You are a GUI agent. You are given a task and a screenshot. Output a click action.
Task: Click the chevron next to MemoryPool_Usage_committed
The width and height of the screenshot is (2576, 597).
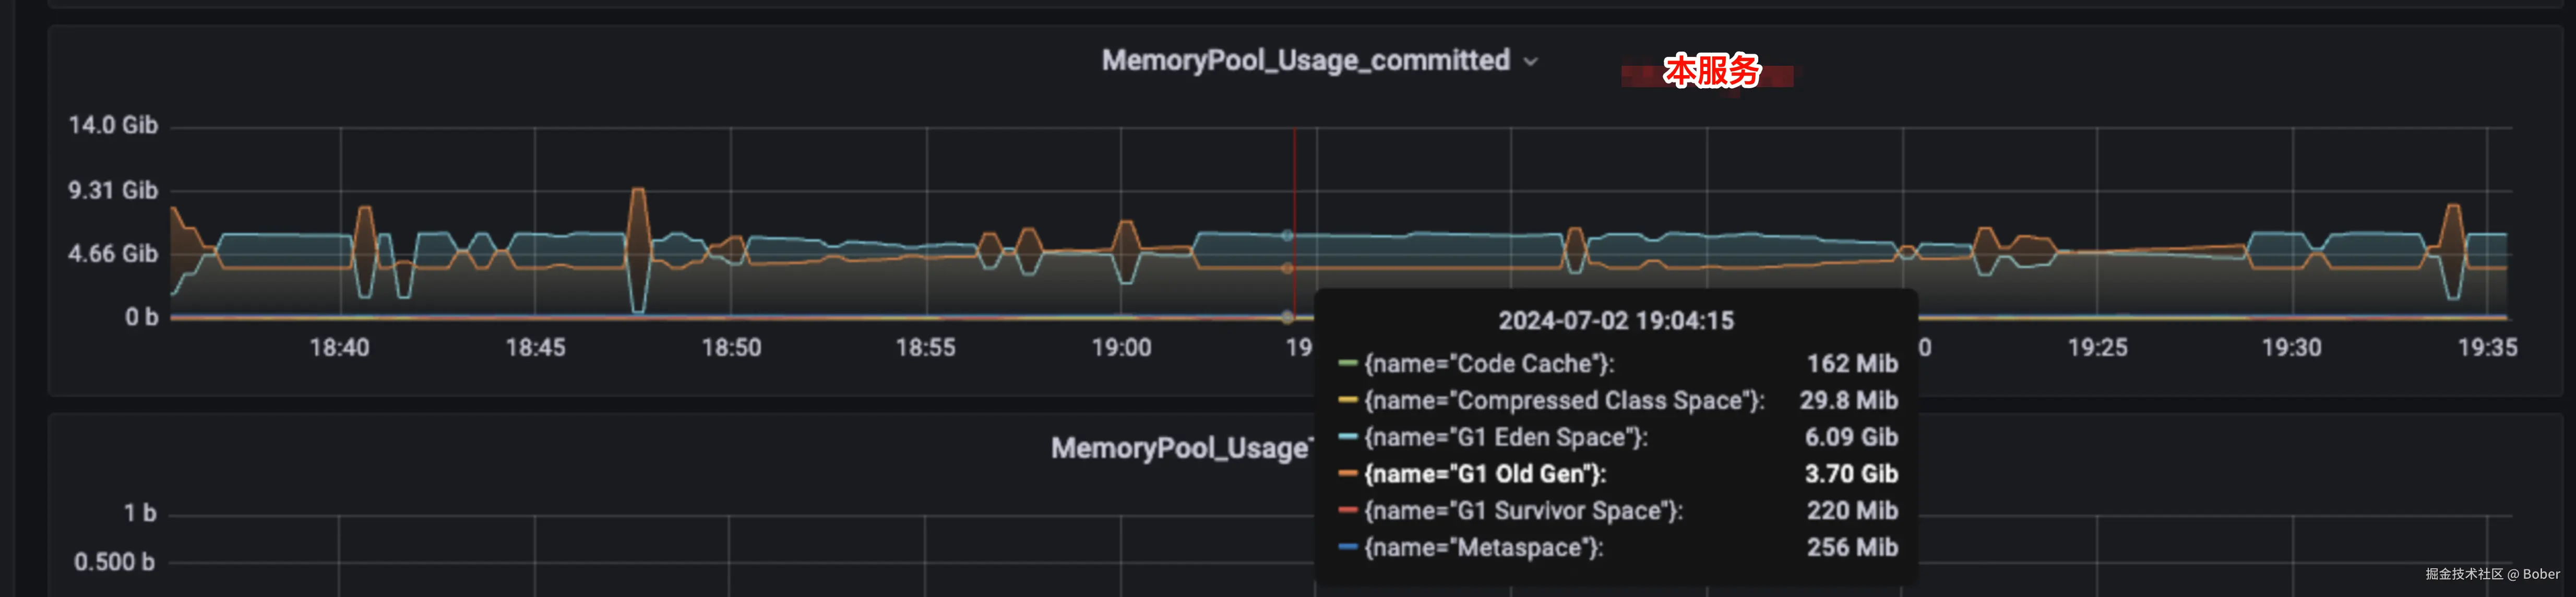pyautogui.click(x=1530, y=62)
